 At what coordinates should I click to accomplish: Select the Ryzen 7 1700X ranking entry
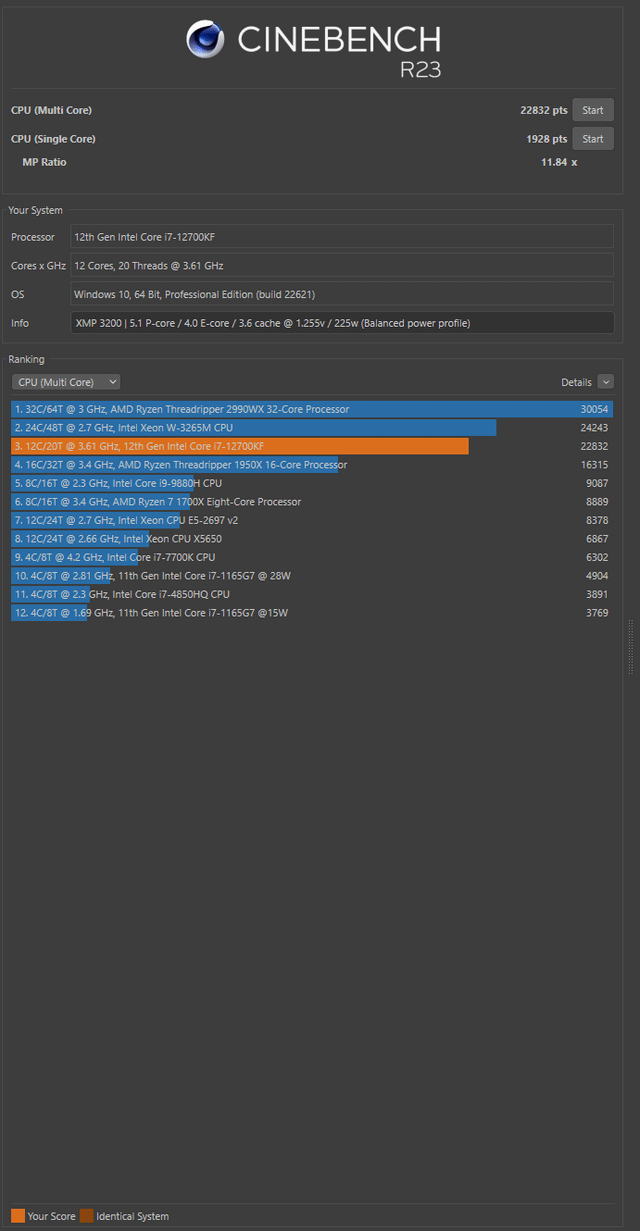pyautogui.click(x=312, y=502)
